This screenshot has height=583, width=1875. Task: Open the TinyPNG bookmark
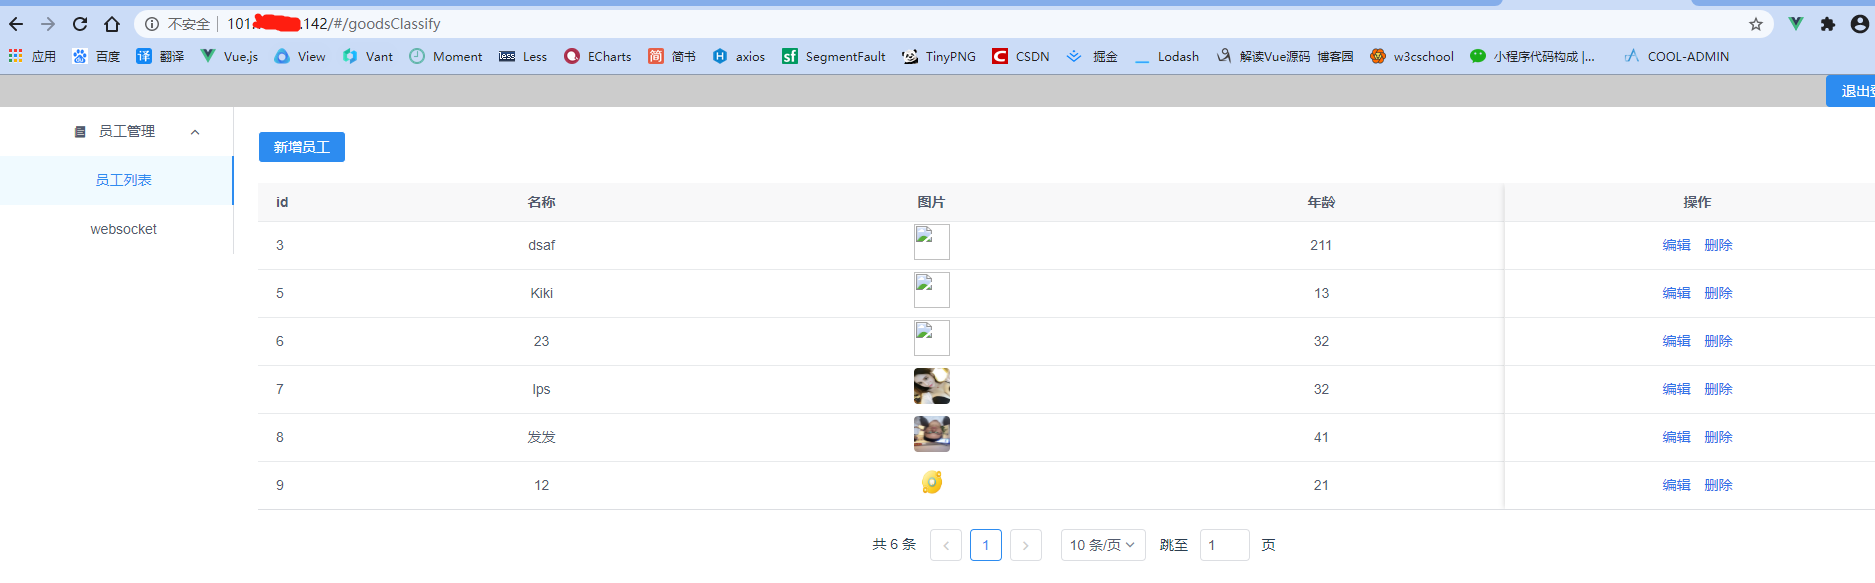[939, 56]
